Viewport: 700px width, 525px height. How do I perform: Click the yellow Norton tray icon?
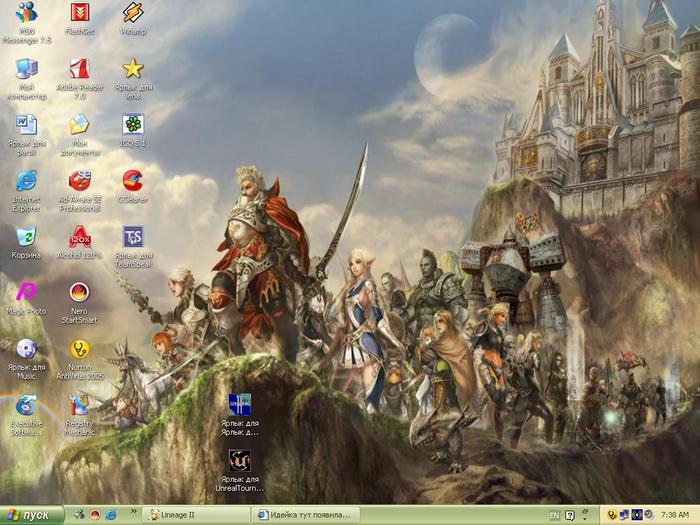click(x=612, y=515)
